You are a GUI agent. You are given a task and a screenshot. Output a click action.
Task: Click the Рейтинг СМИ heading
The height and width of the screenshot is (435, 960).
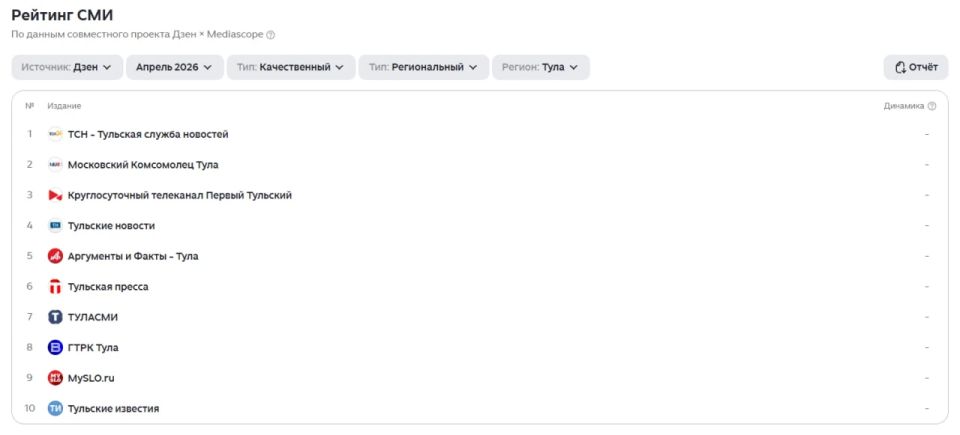click(62, 15)
